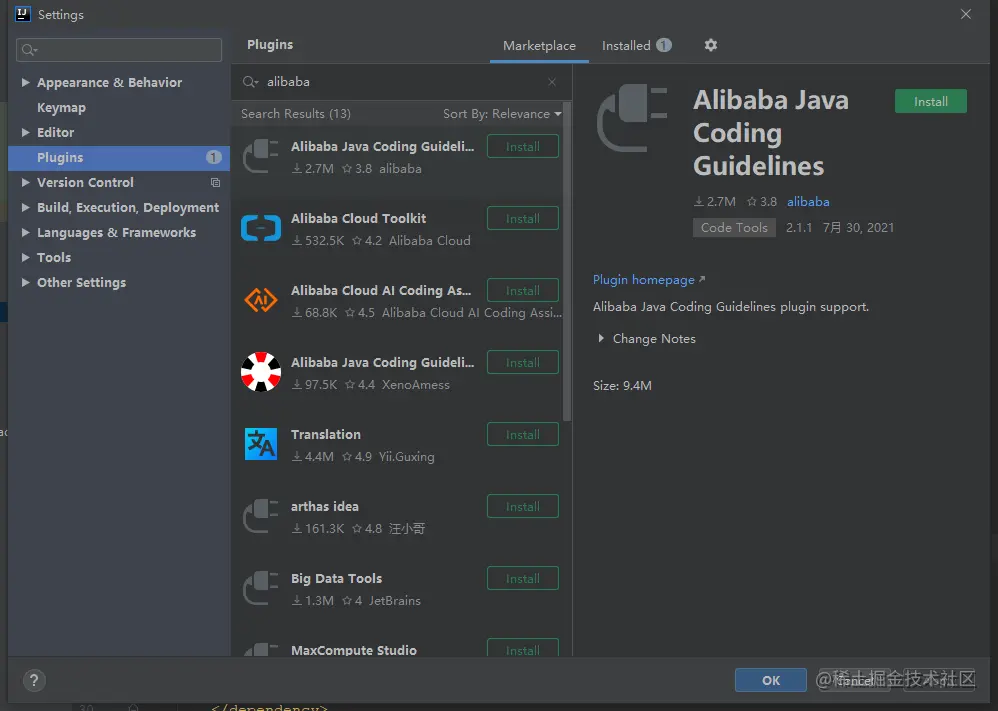998x711 pixels.
Task: Click the Translation plugin icon
Action: (x=261, y=444)
